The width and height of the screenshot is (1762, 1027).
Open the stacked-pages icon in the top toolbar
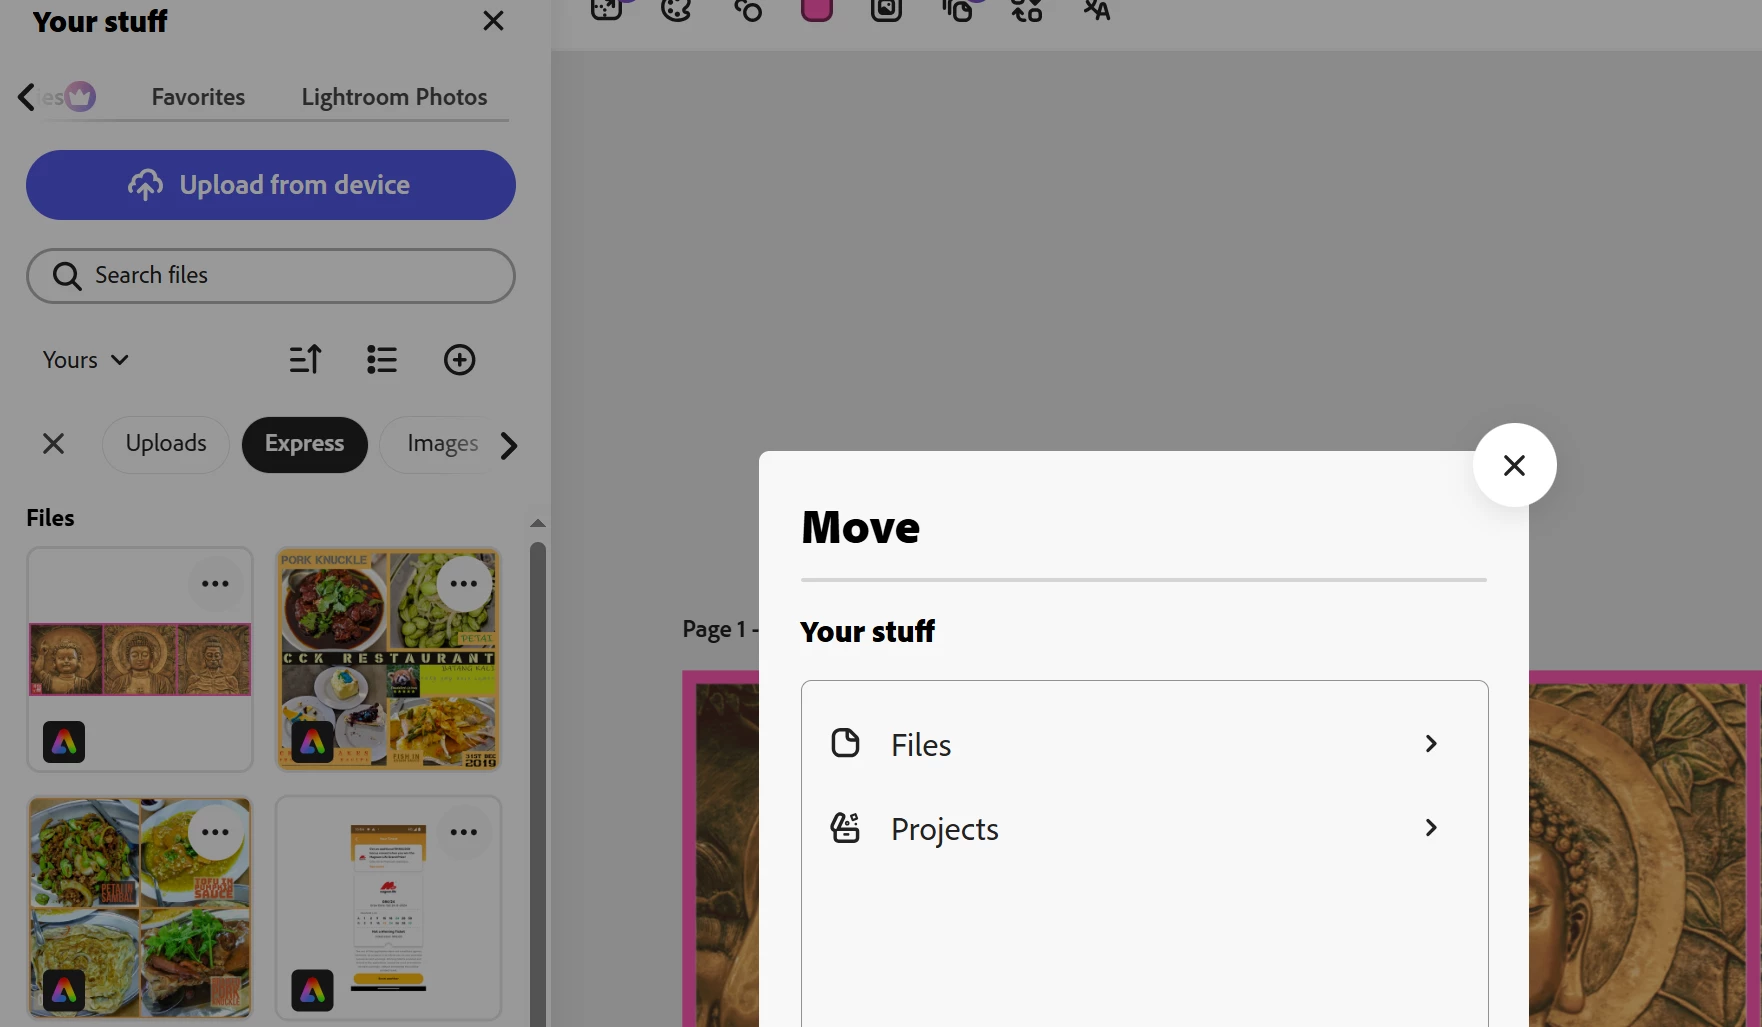957,10
